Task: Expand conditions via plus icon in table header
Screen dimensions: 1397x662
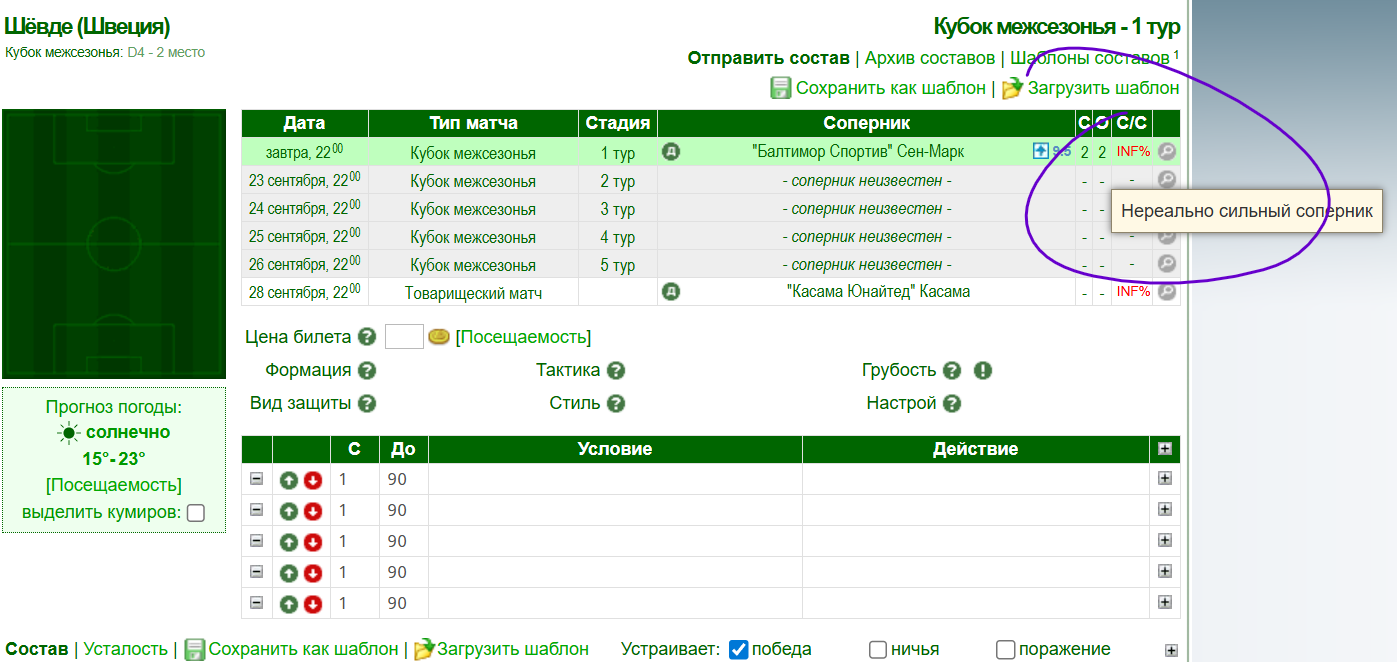Action: [1165, 449]
